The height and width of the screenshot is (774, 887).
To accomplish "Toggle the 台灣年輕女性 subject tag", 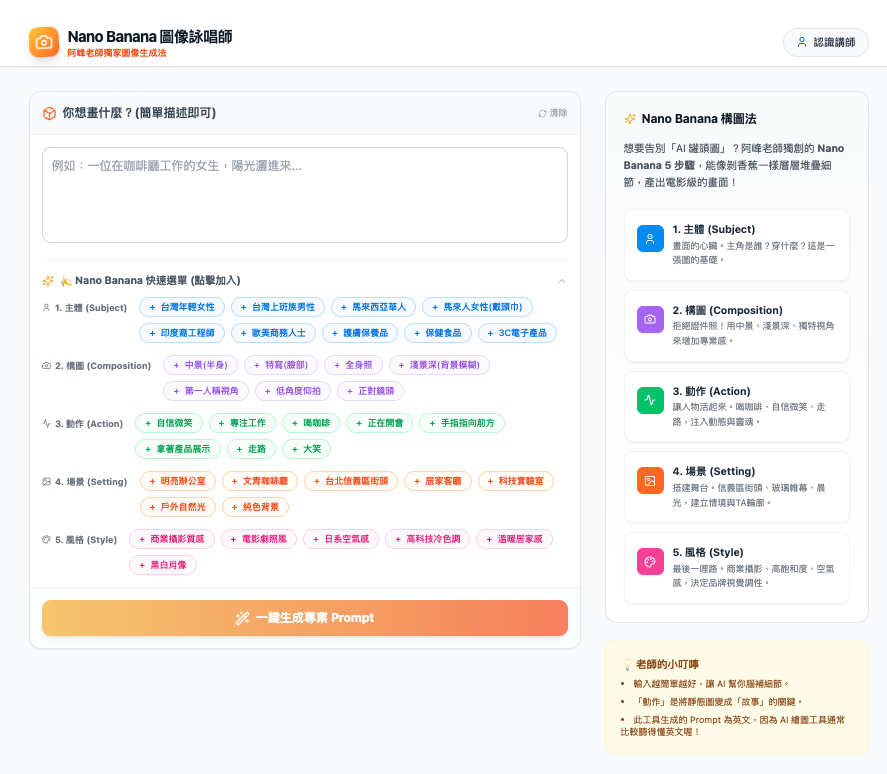I will 181,307.
